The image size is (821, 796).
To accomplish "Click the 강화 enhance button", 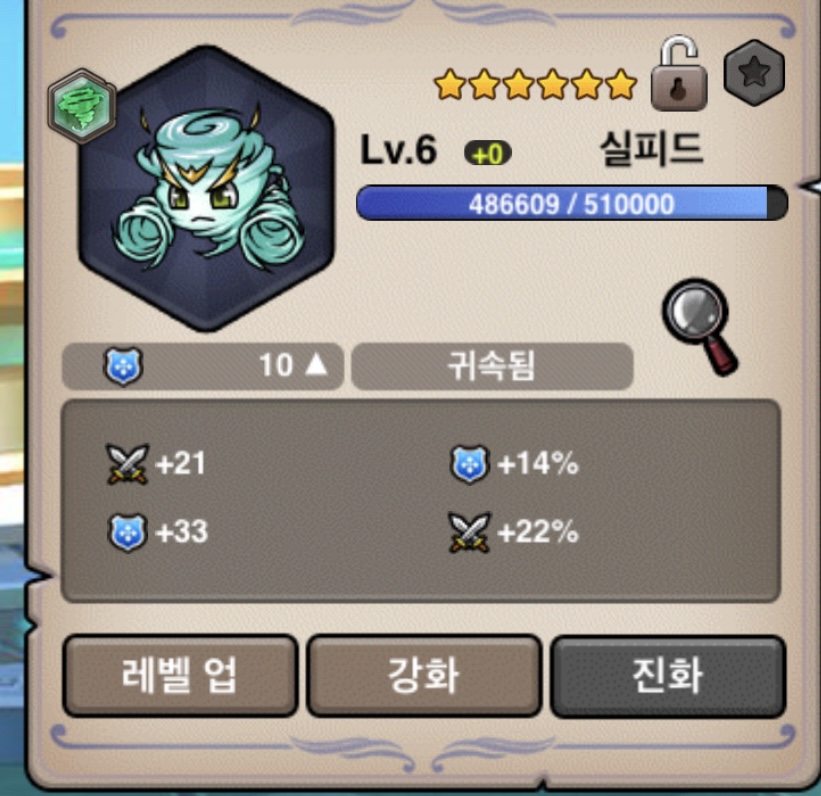I will click(x=424, y=675).
